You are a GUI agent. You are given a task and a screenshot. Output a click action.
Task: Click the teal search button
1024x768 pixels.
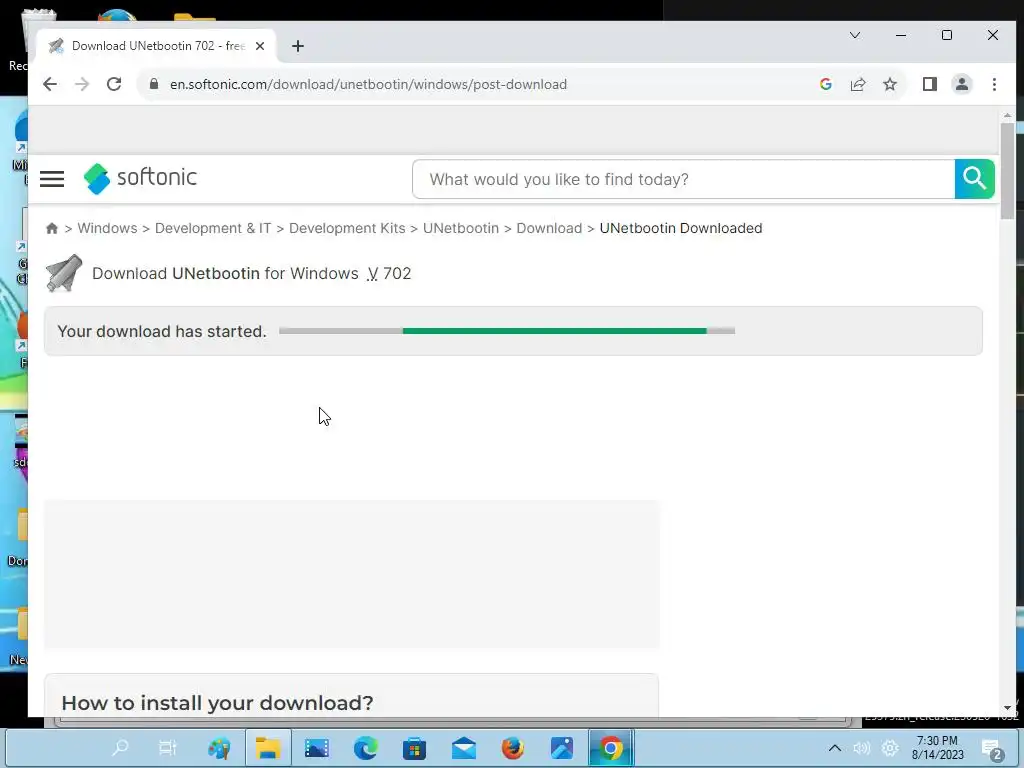point(974,179)
